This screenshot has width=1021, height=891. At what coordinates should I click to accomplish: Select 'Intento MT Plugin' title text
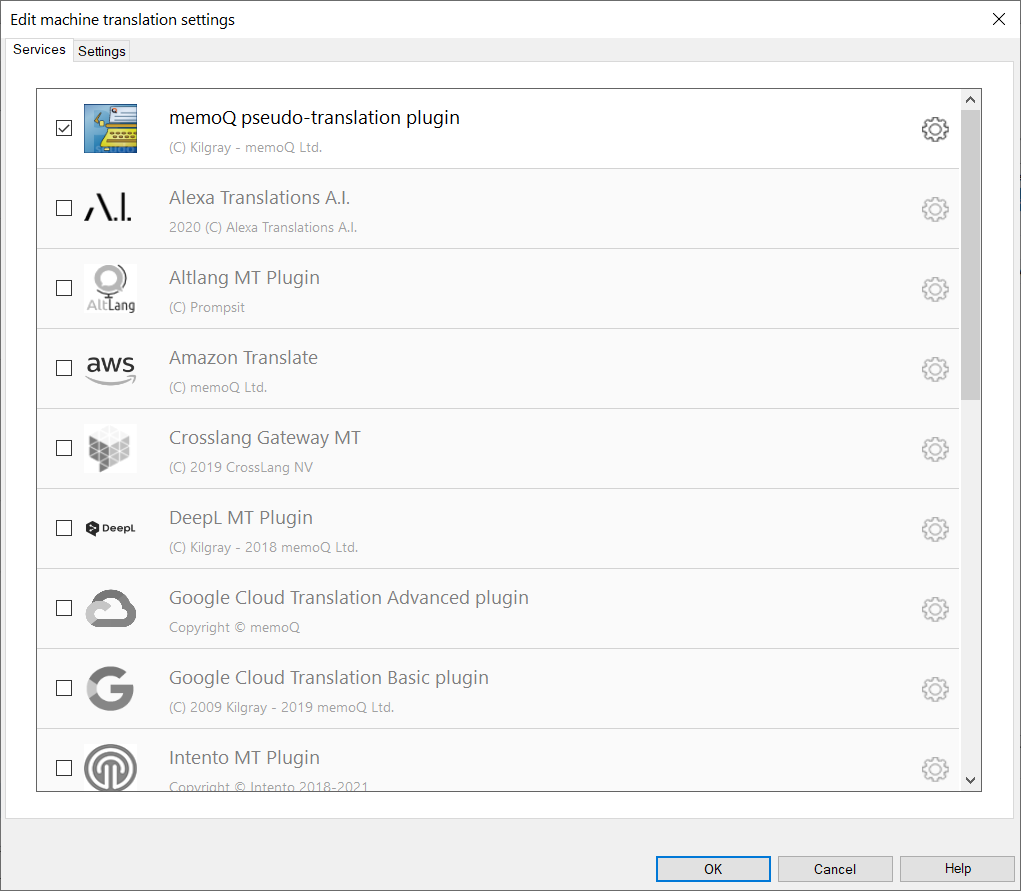244,758
